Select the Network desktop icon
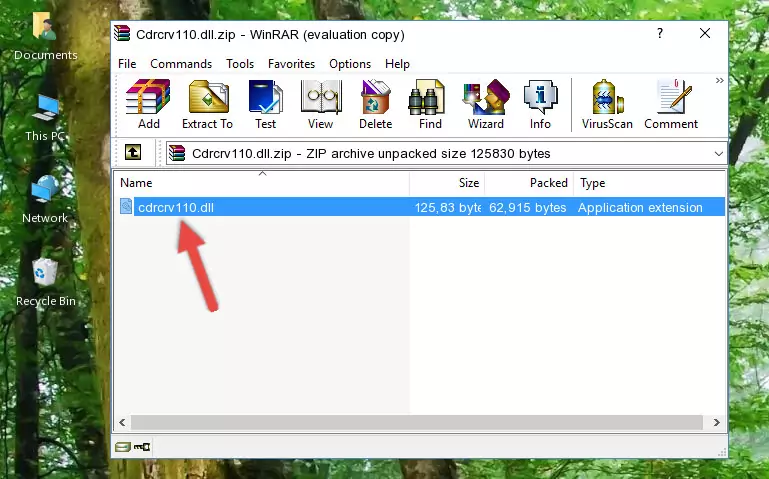 45,200
